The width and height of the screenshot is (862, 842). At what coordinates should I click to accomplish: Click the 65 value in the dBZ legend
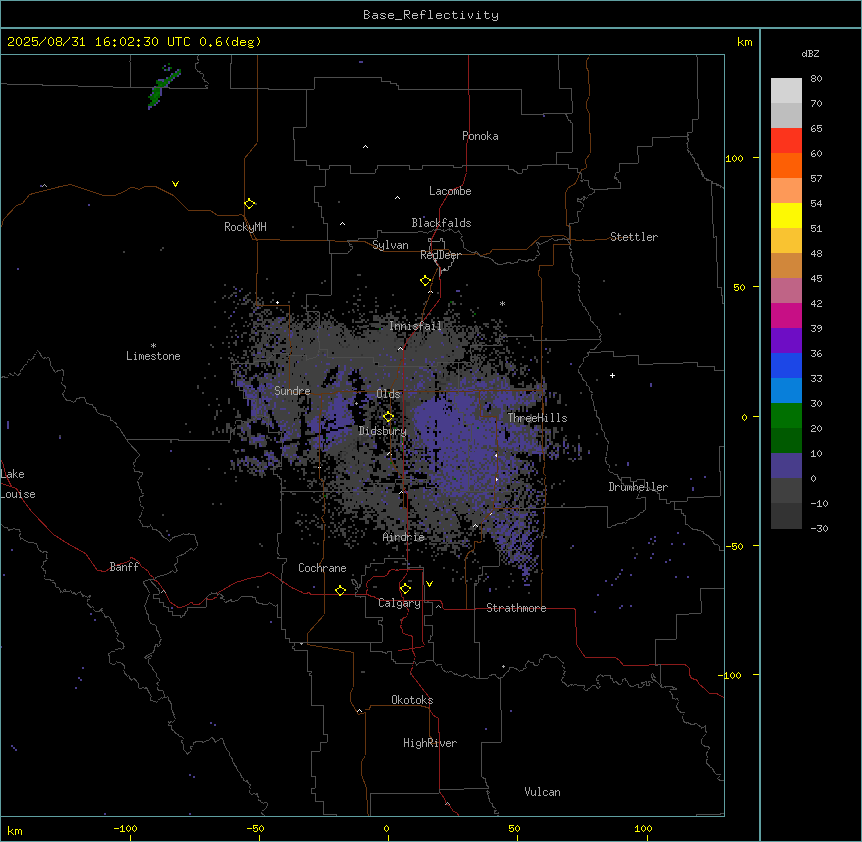[x=816, y=128]
